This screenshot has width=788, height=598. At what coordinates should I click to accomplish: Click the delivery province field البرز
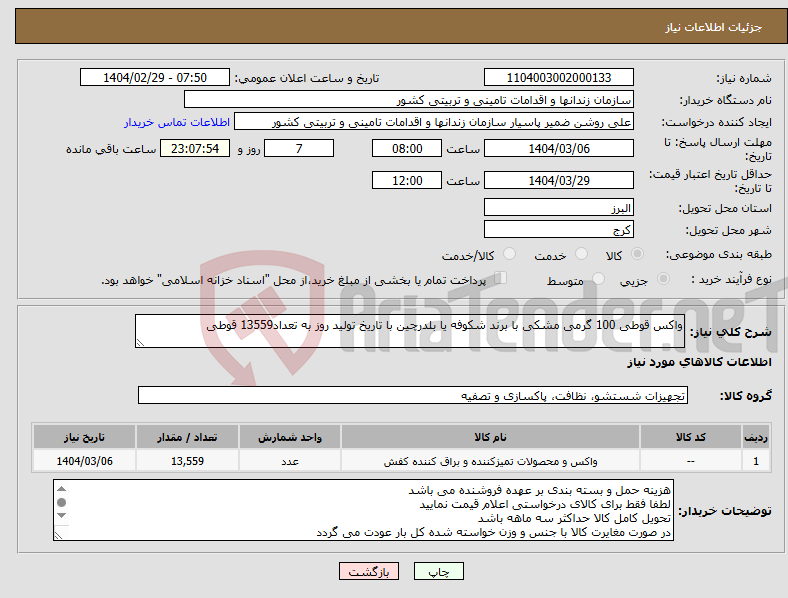click(559, 207)
